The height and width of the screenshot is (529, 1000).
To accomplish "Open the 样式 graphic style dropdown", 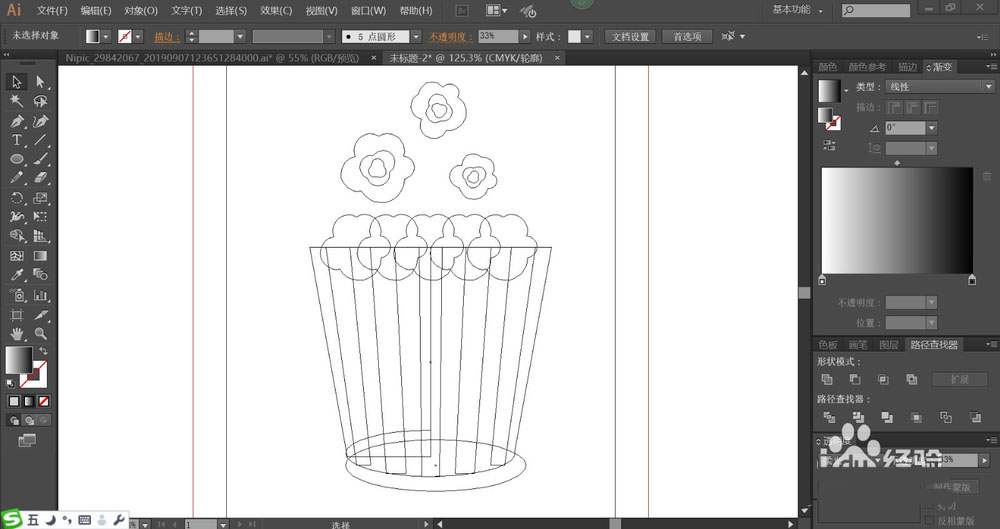I will 587,36.
